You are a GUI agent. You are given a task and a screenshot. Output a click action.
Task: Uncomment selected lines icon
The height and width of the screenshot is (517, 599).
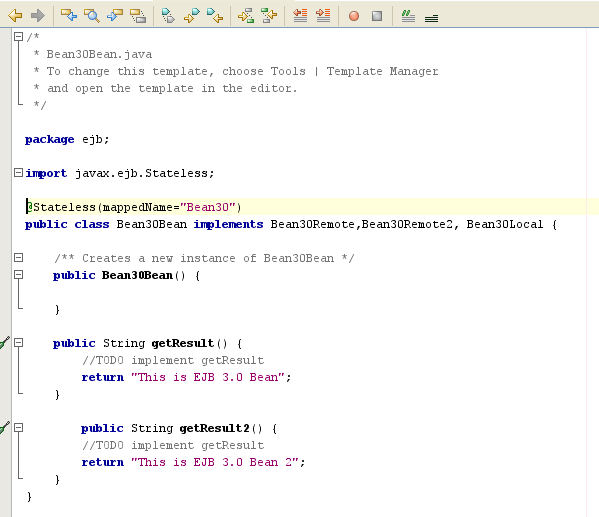pyautogui.click(x=431, y=18)
